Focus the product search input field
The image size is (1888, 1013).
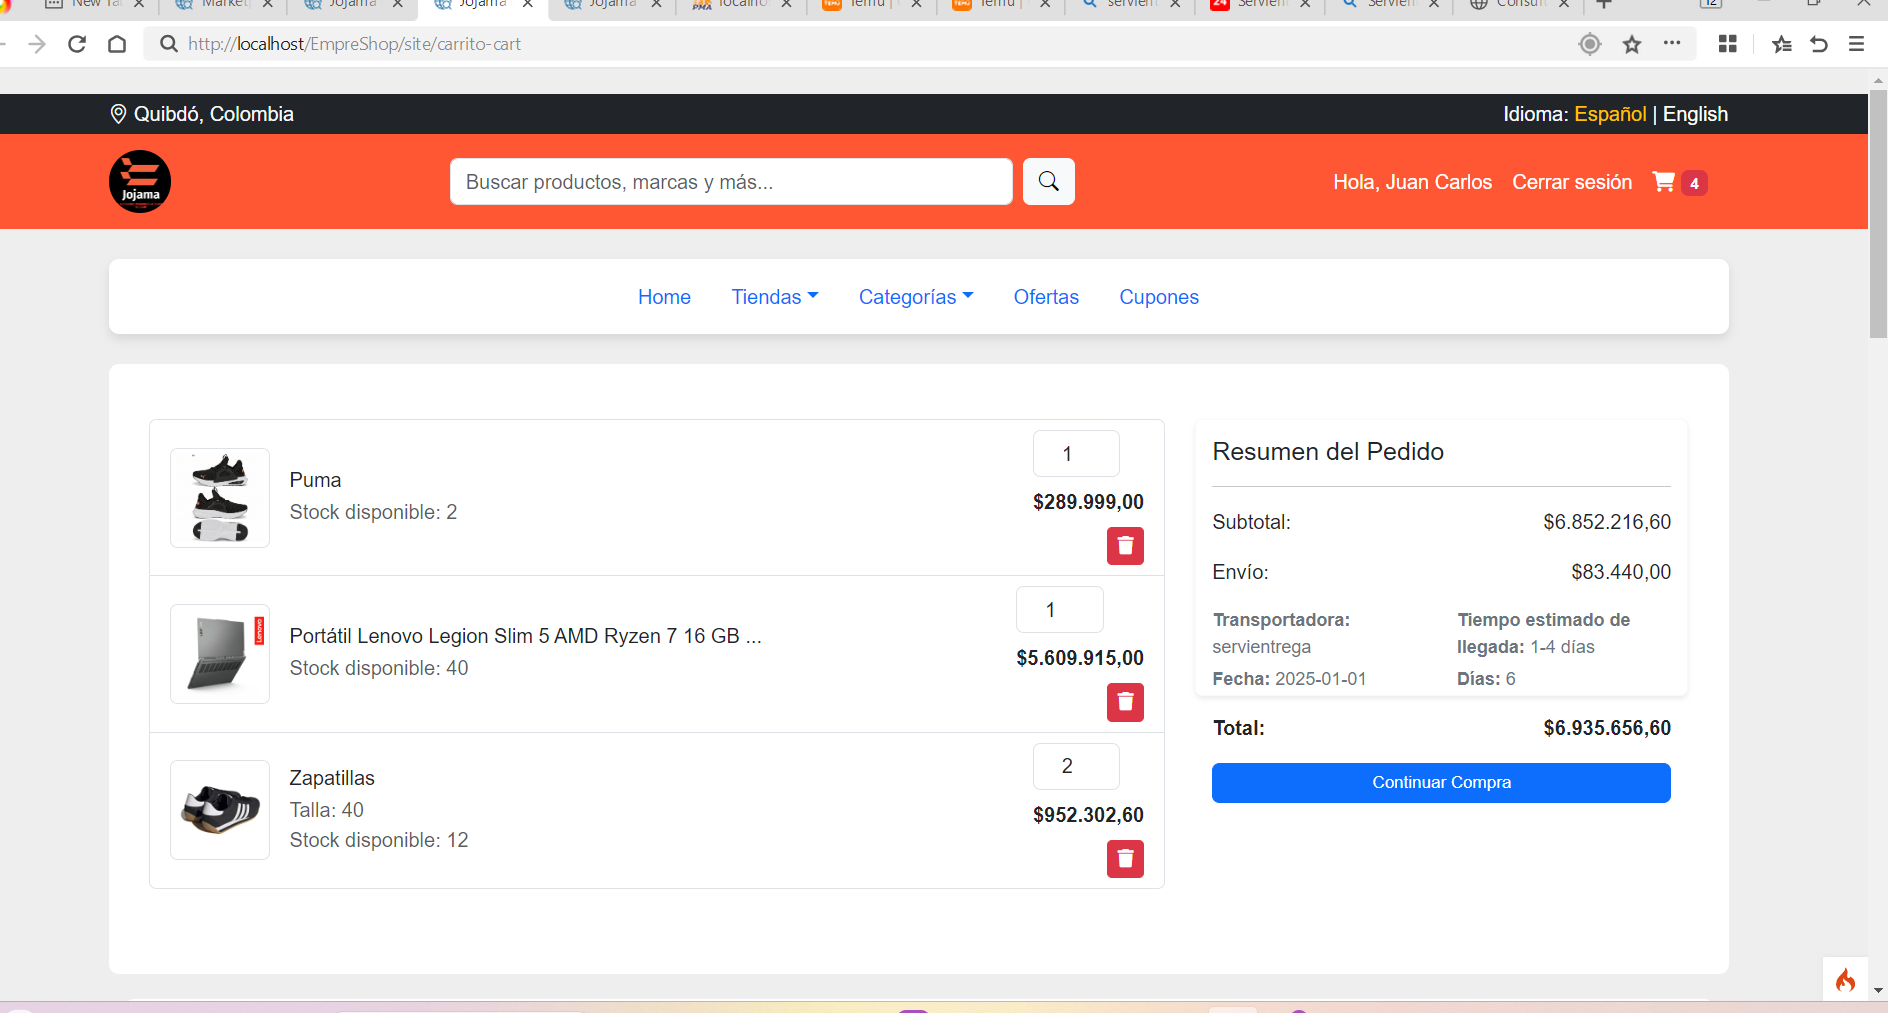click(731, 182)
